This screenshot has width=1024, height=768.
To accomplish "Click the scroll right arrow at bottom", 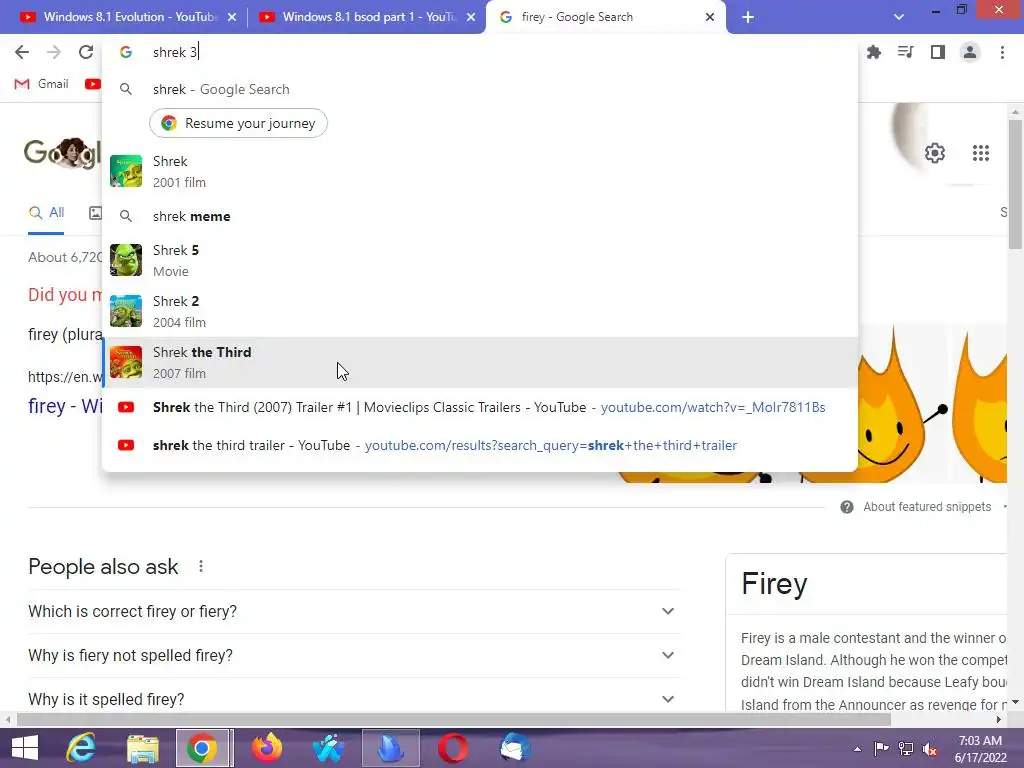I will point(998,720).
